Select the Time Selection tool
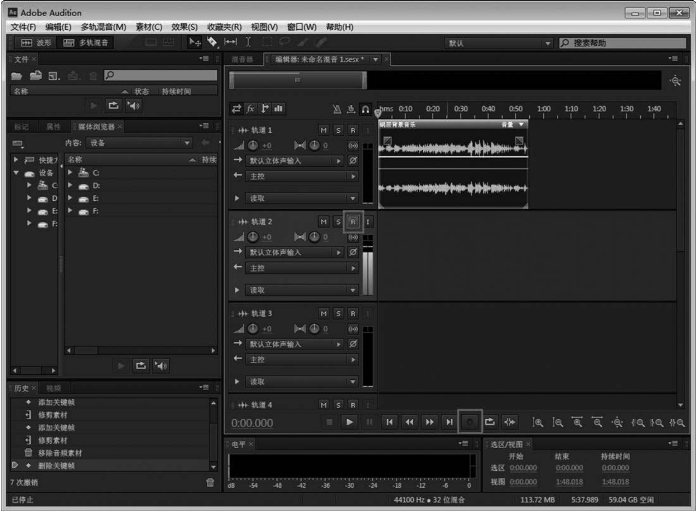This screenshot has width=696, height=511. [x=250, y=43]
